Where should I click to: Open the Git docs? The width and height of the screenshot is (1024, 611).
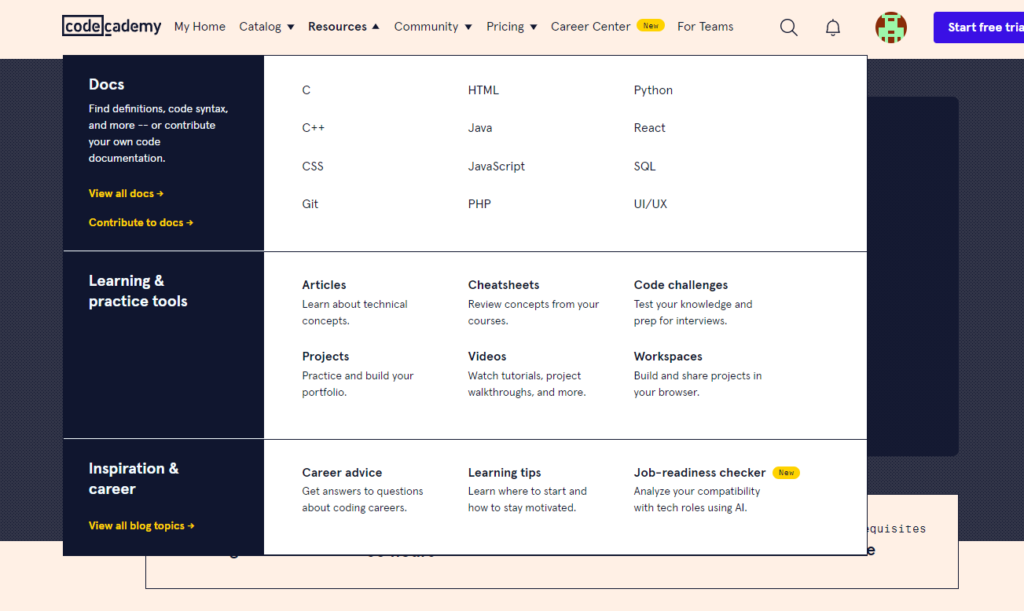click(x=310, y=204)
